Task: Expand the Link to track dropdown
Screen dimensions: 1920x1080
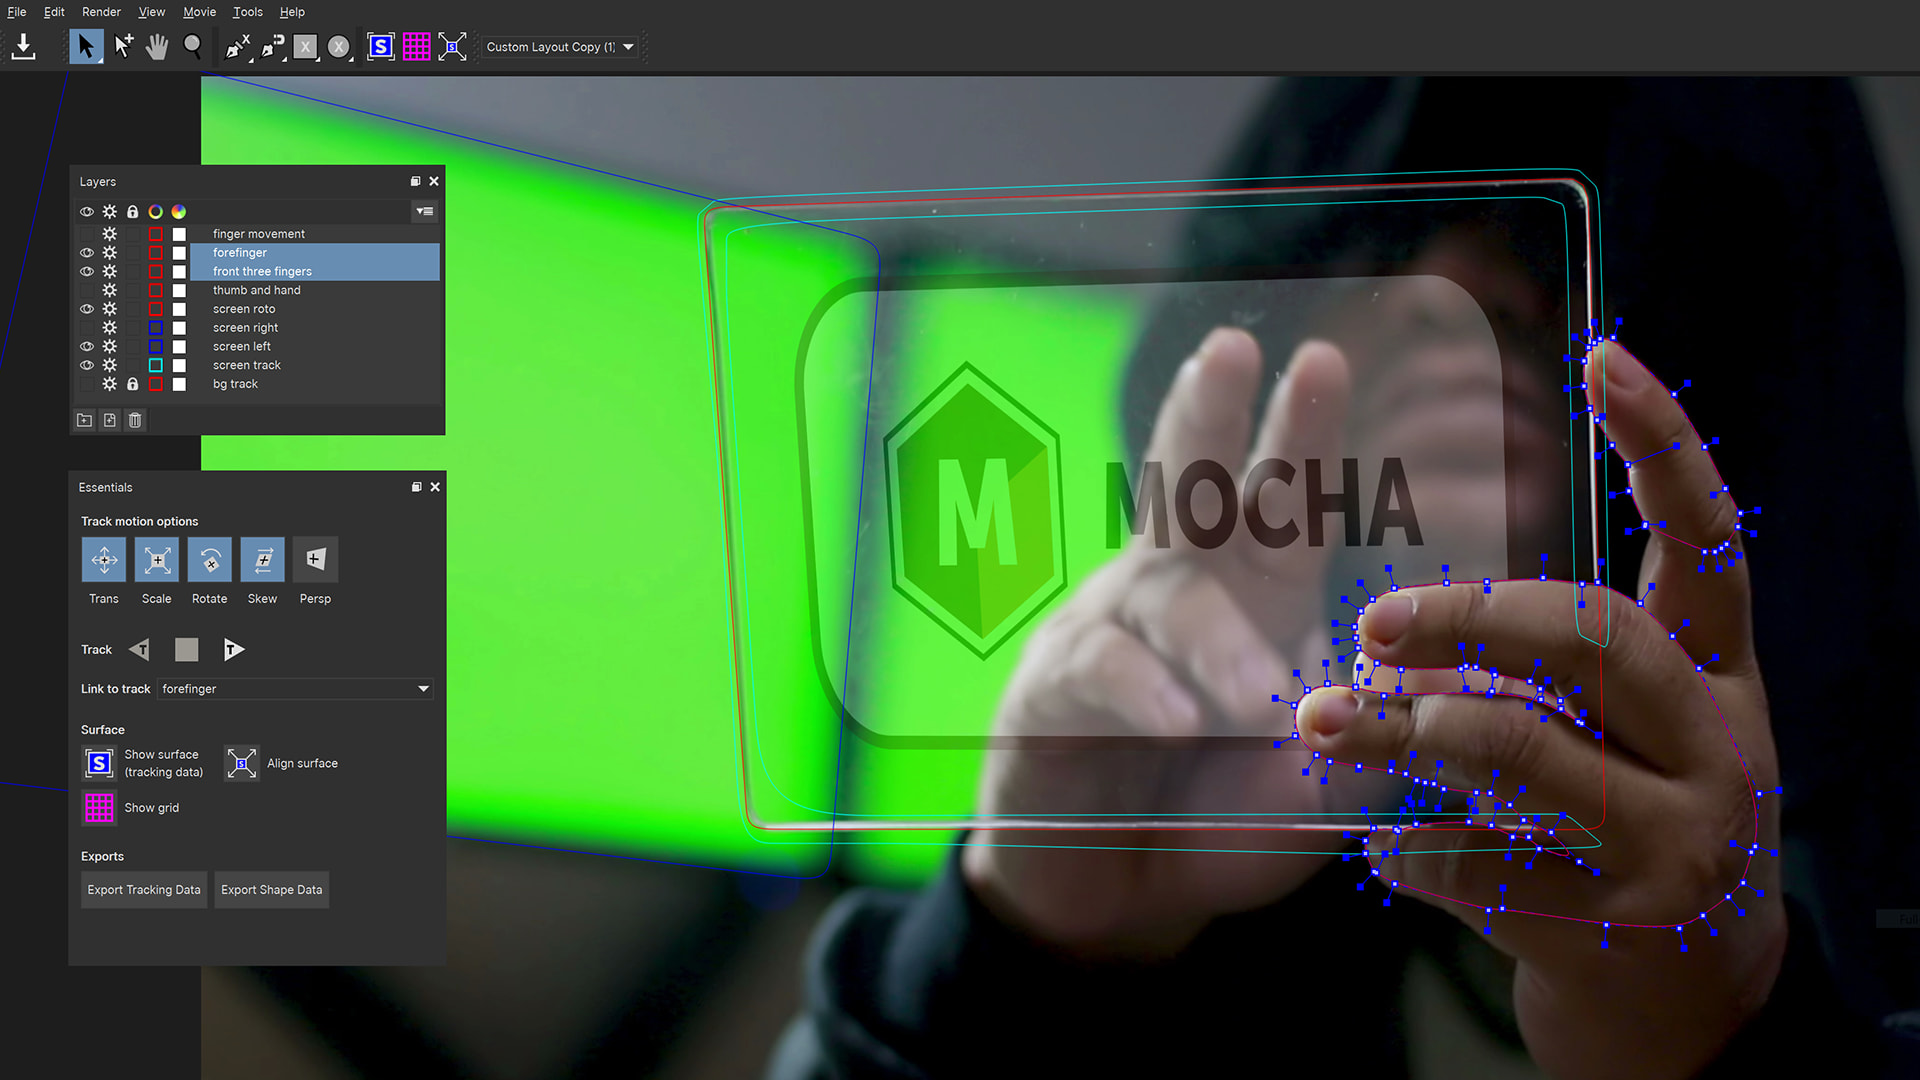Action: coord(423,689)
